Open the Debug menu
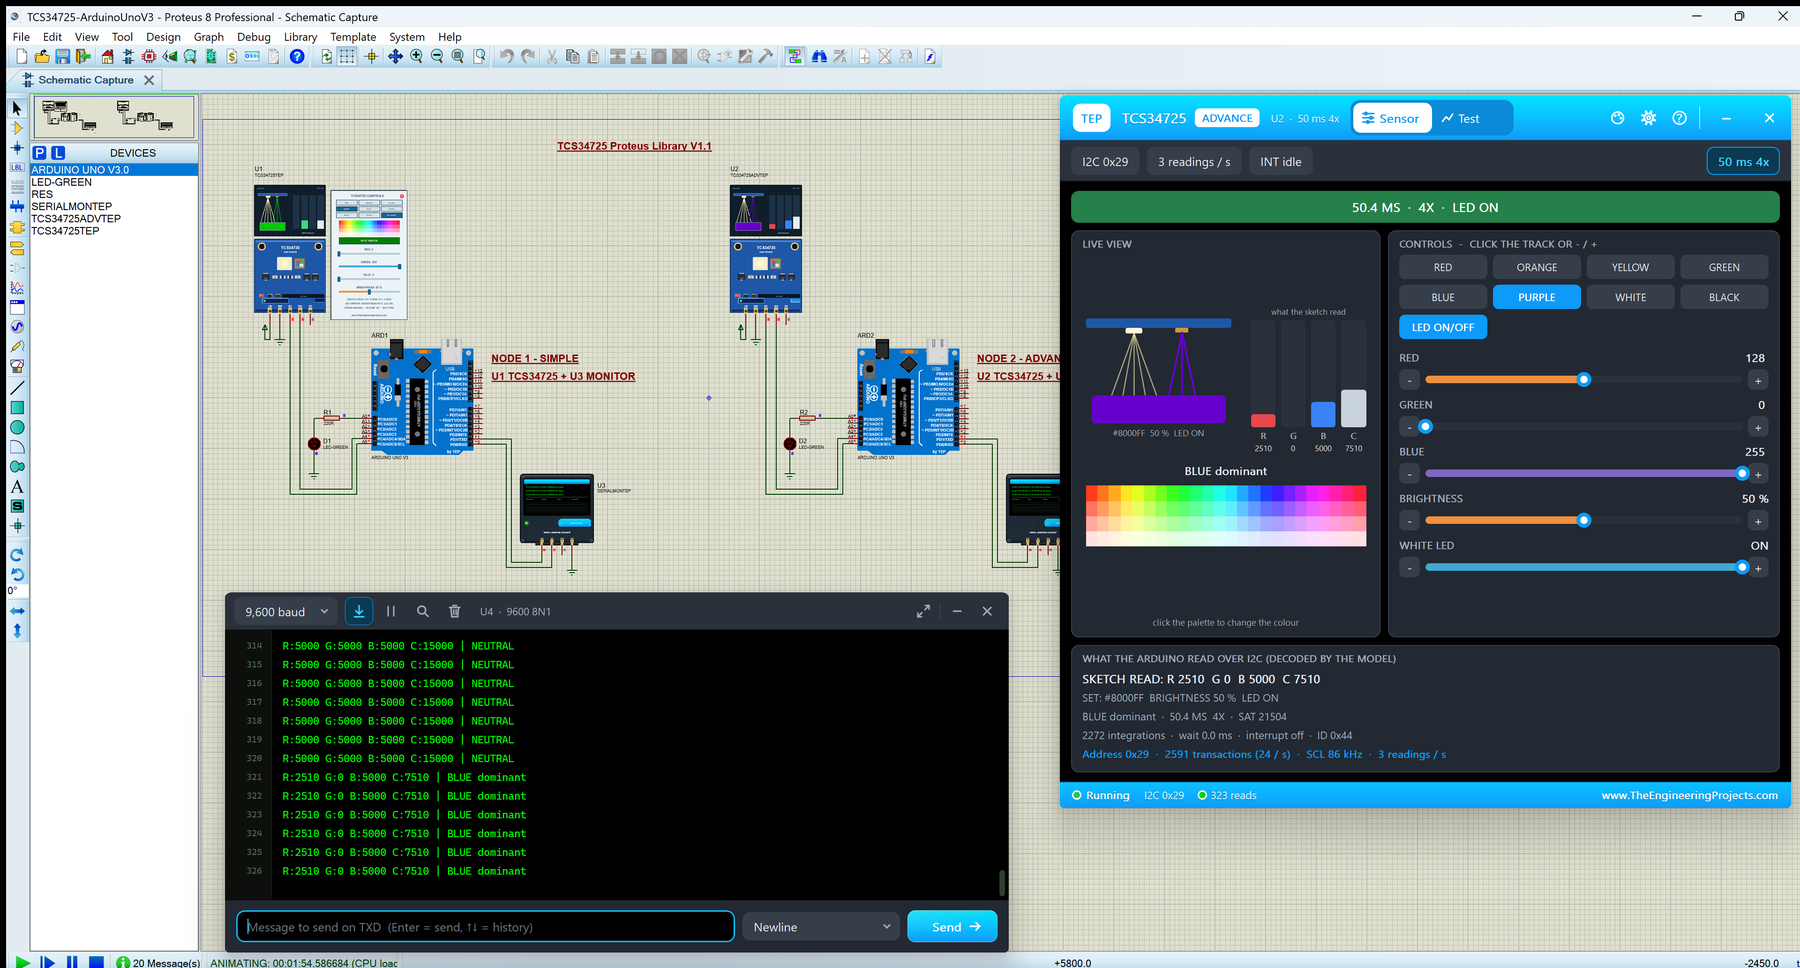The width and height of the screenshot is (1800, 968). click(253, 37)
